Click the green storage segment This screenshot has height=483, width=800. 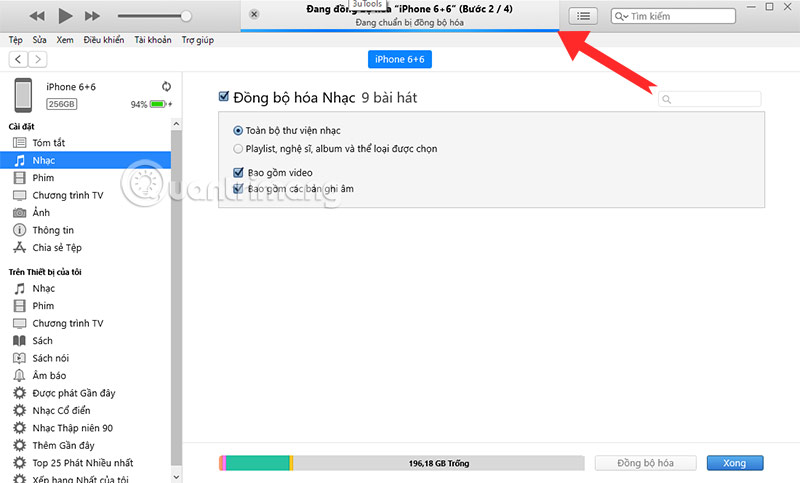[258, 463]
